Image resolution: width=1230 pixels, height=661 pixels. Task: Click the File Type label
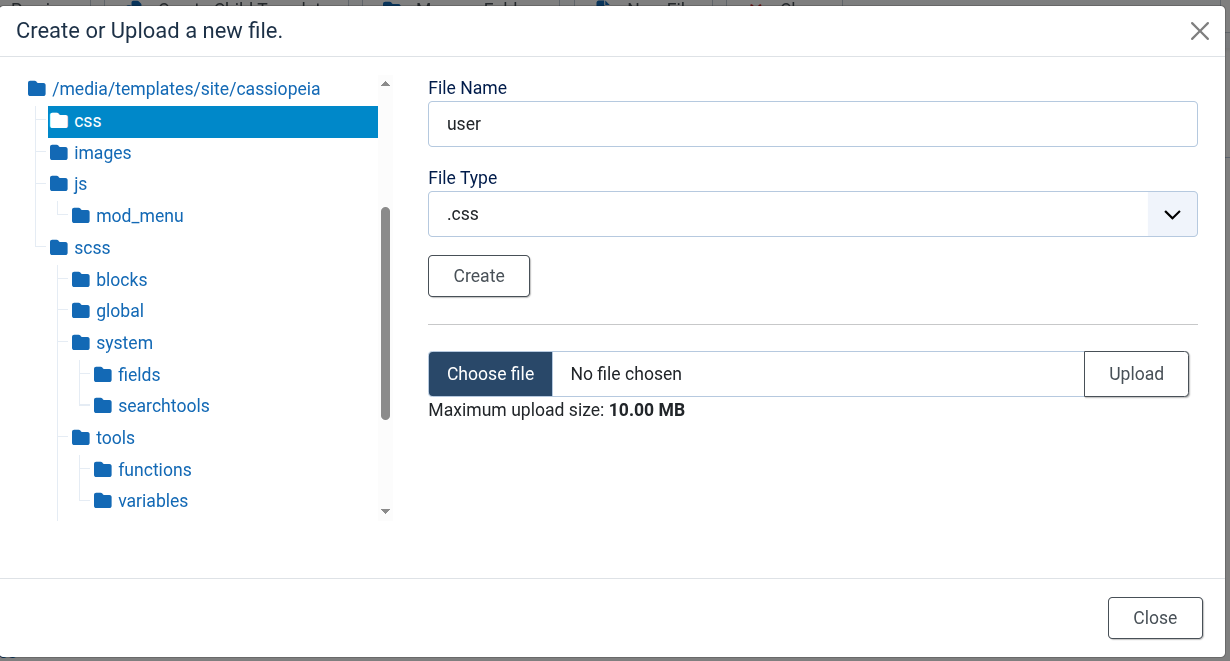(x=463, y=178)
